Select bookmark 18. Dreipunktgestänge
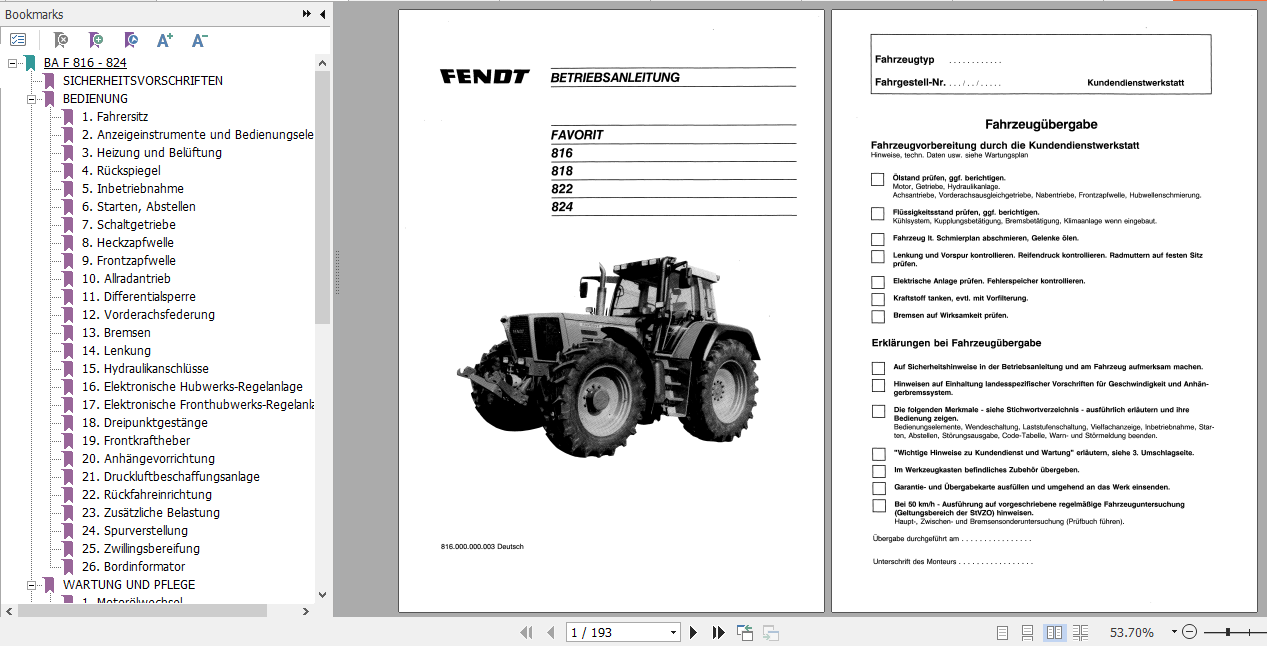This screenshot has height=646, width=1267. (x=145, y=423)
